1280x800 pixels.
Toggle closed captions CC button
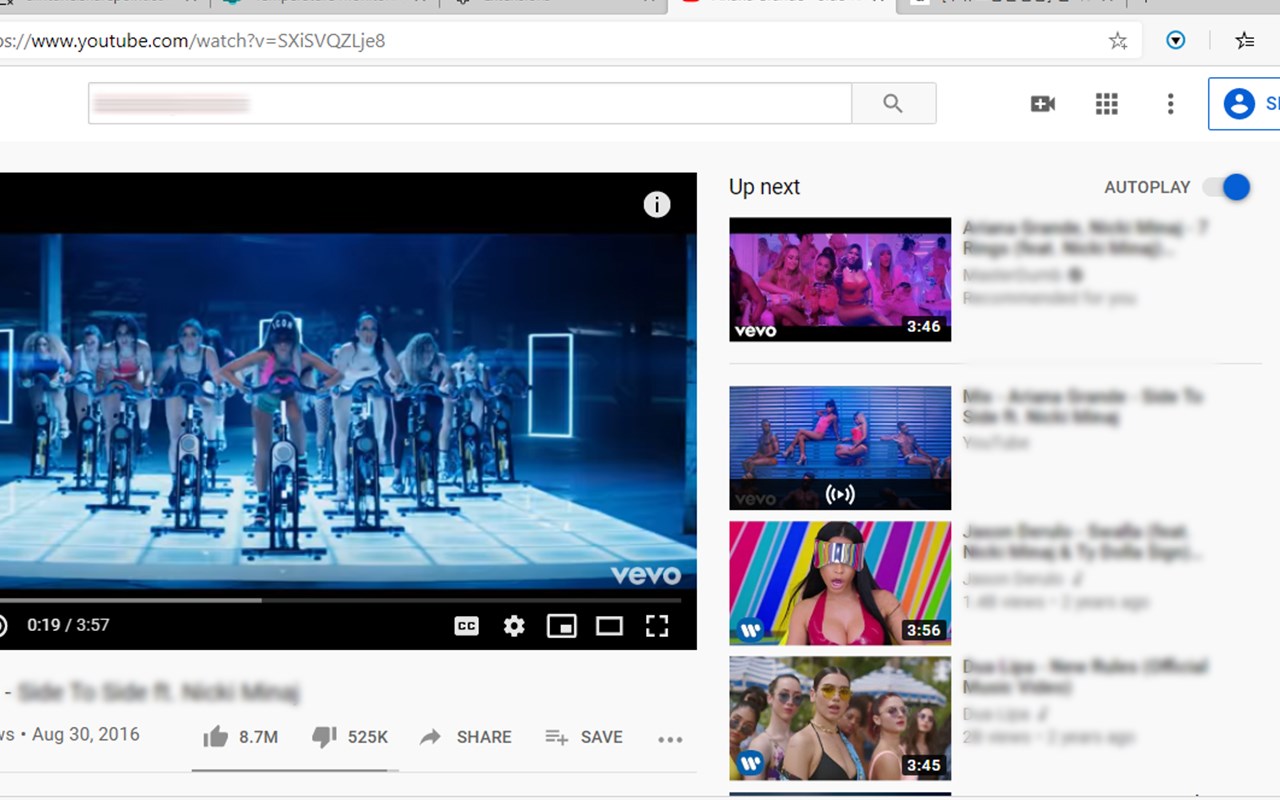[467, 626]
